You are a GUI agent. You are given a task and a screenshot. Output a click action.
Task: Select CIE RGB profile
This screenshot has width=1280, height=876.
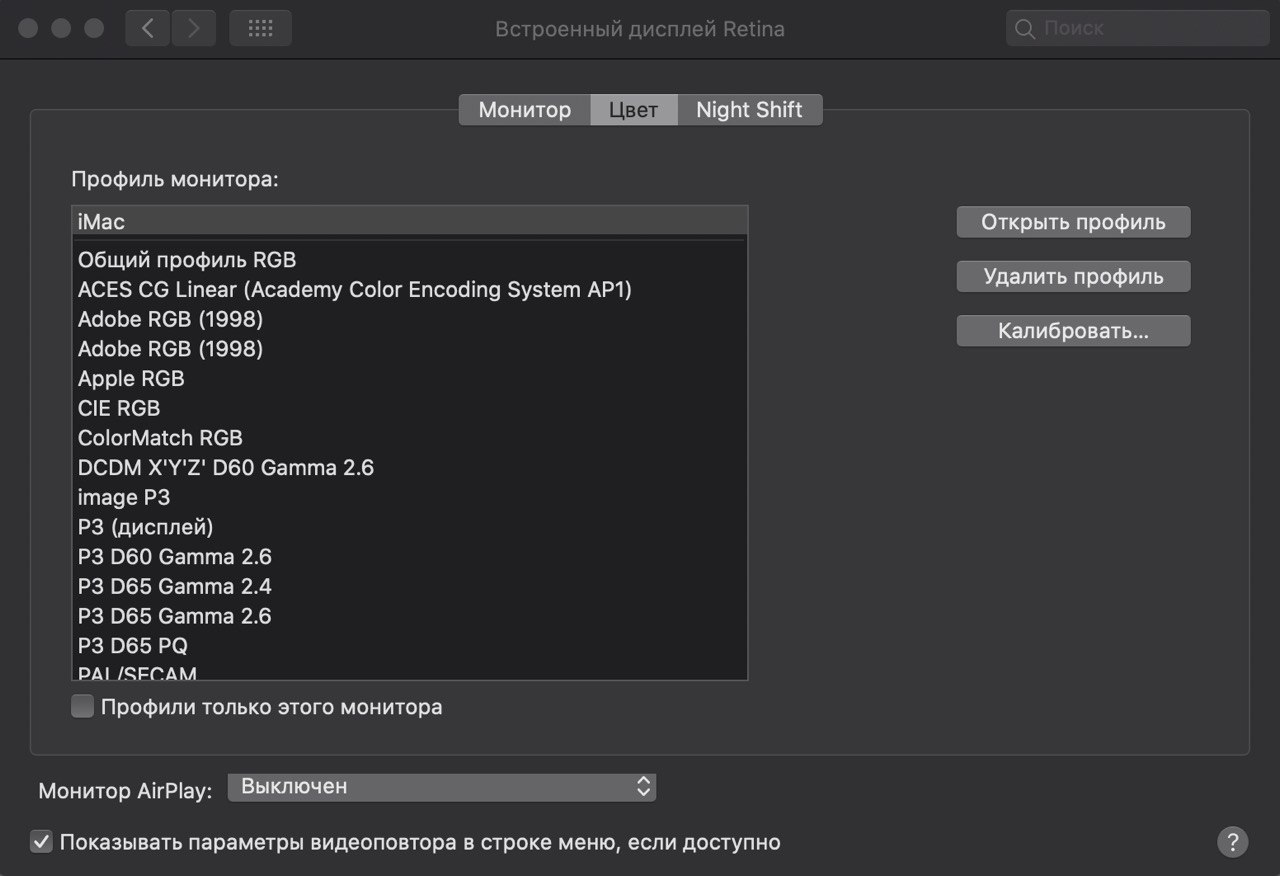pyautogui.click(x=410, y=408)
